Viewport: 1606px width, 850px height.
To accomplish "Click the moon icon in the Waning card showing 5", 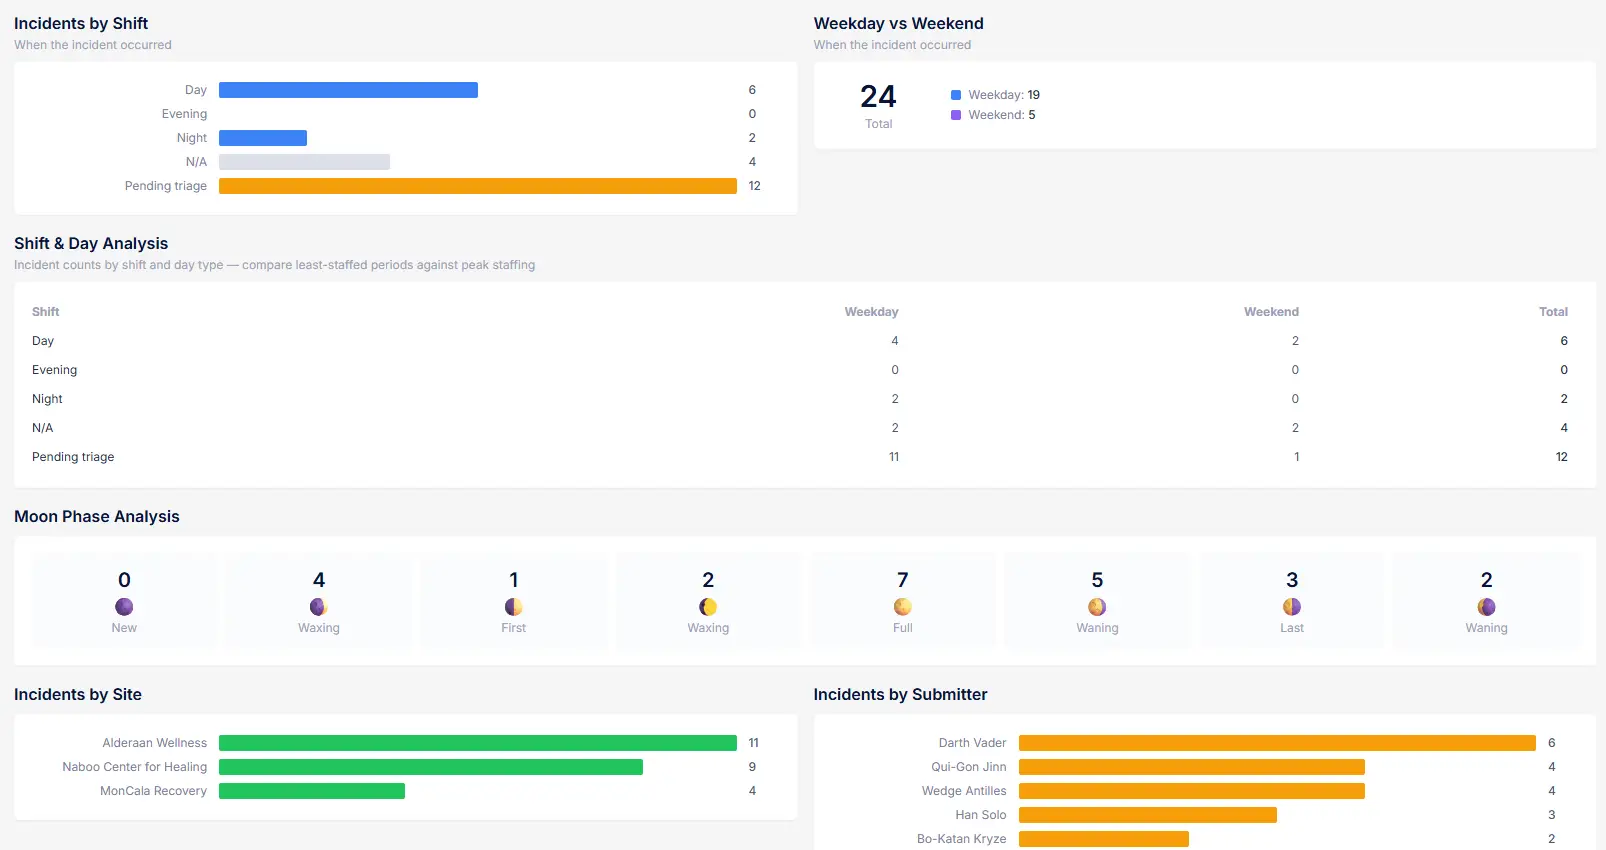I will pos(1097,607).
